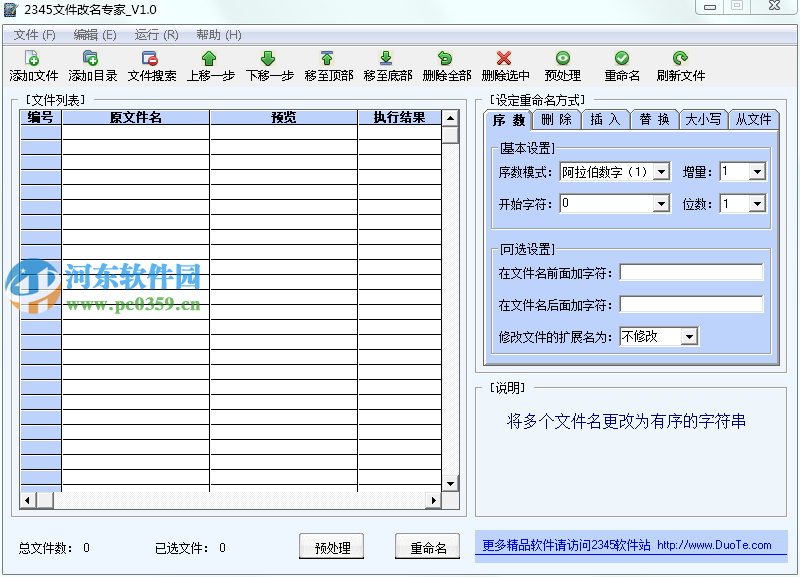Open the 编辑 (Edit) menu
The image size is (800, 577).
click(x=92, y=33)
